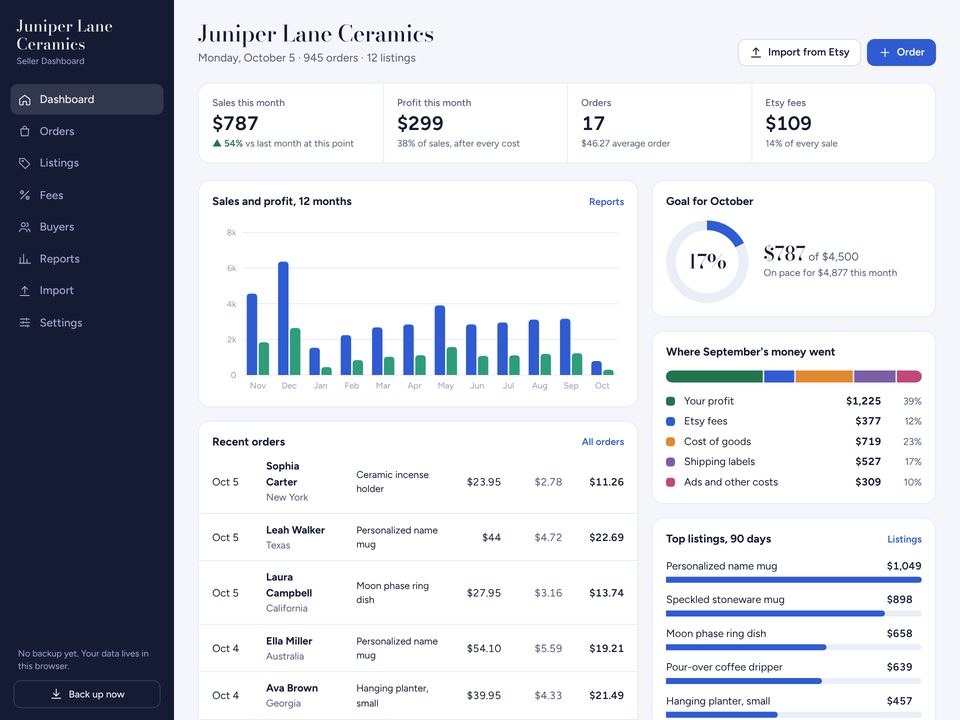Viewport: 960px width, 720px height.
Task: Click the upload icon on Import from Etsy
Action: (x=756, y=53)
